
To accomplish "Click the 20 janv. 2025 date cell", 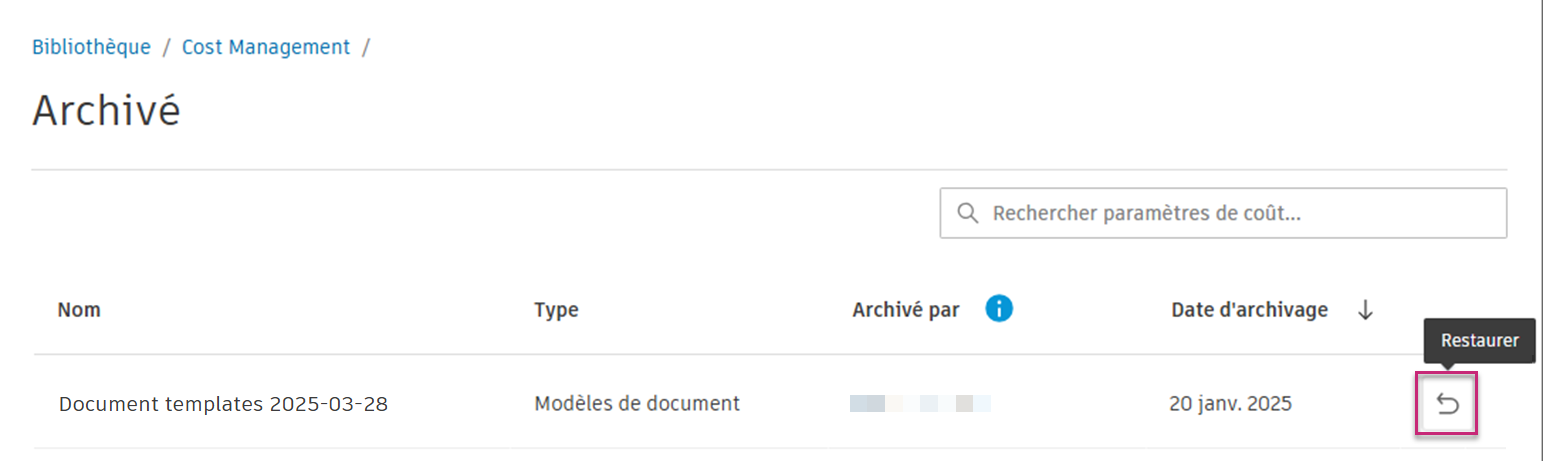I will pos(1230,404).
